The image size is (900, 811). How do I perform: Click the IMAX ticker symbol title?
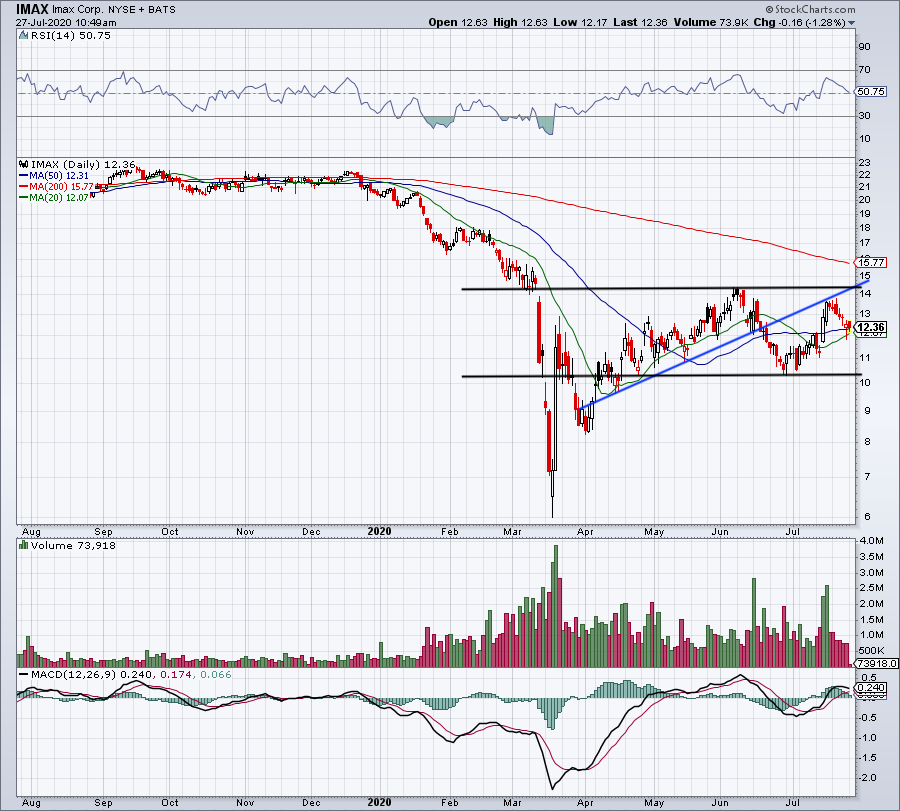[x=32, y=9]
